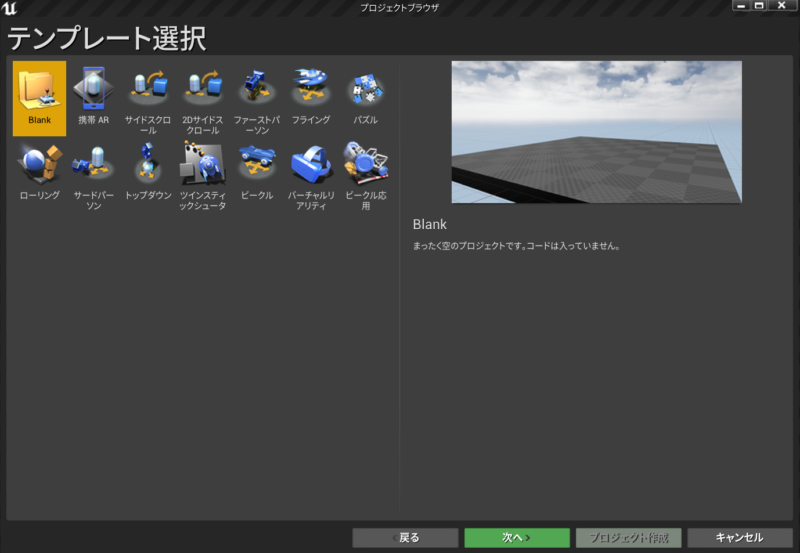Image resolution: width=800 pixels, height=553 pixels.
Task: Click the プロジェクトブラウザ window title
Action: click(399, 8)
